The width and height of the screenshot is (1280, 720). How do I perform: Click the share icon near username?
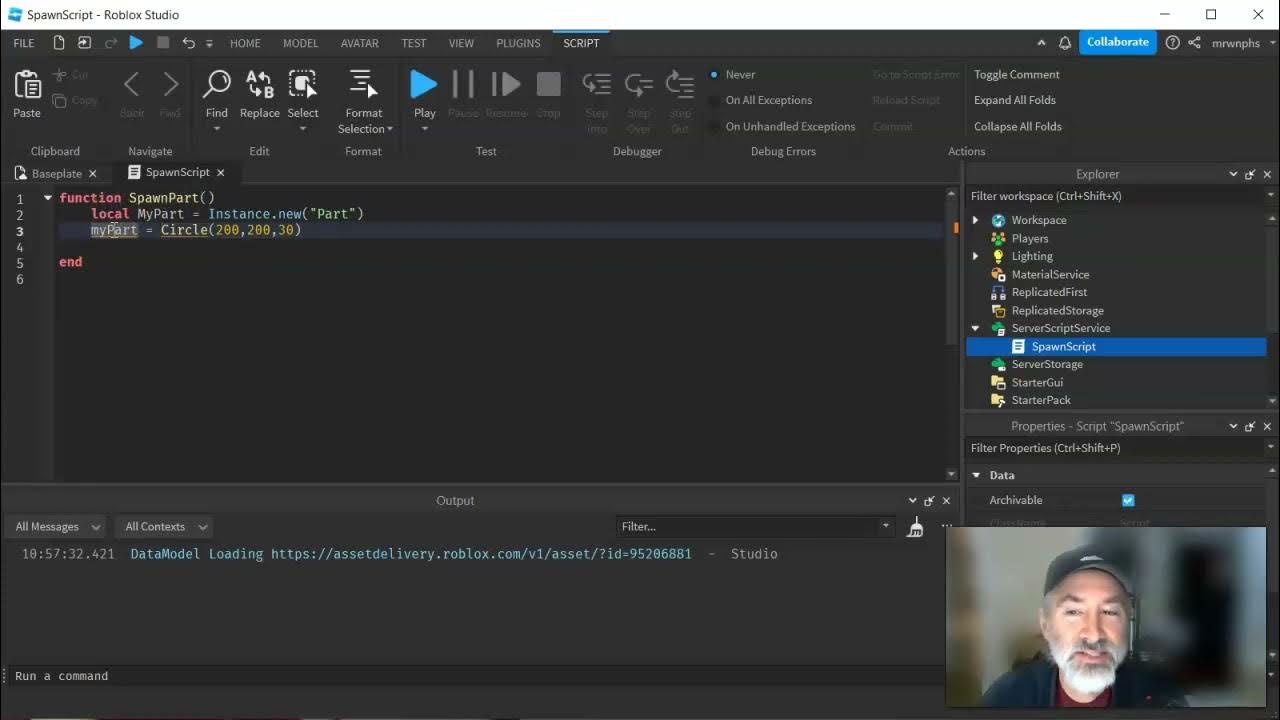(x=1195, y=43)
